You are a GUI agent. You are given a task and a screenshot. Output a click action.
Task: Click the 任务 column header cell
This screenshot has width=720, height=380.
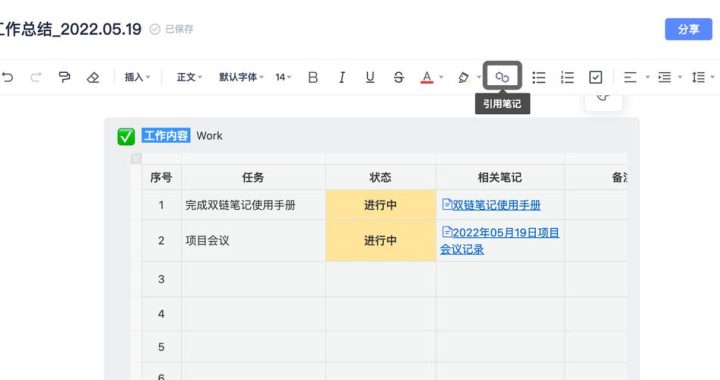pyautogui.click(x=253, y=177)
